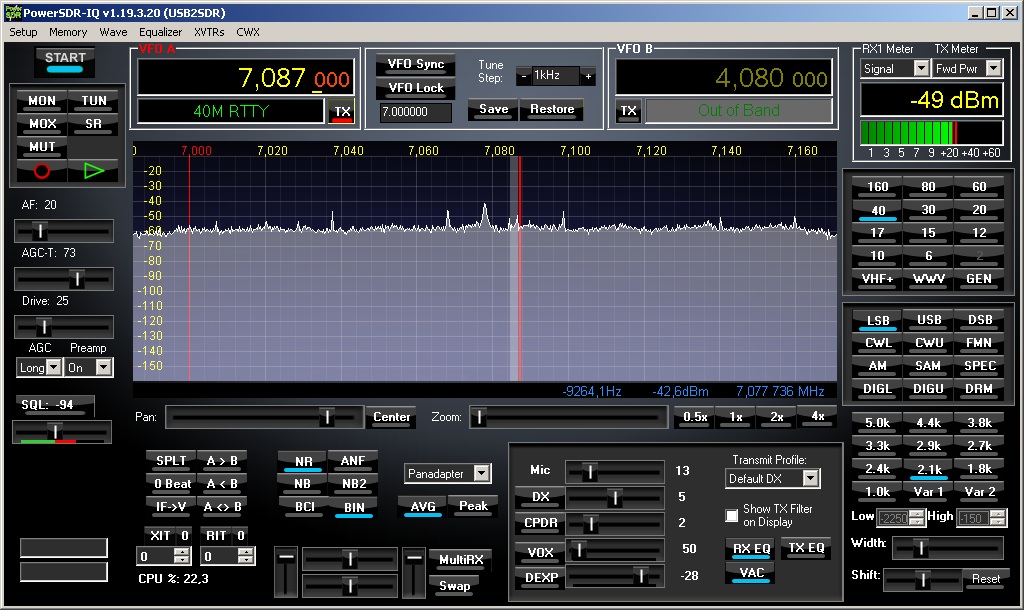Open the Wave menu
This screenshot has width=1024, height=610.
113,32
